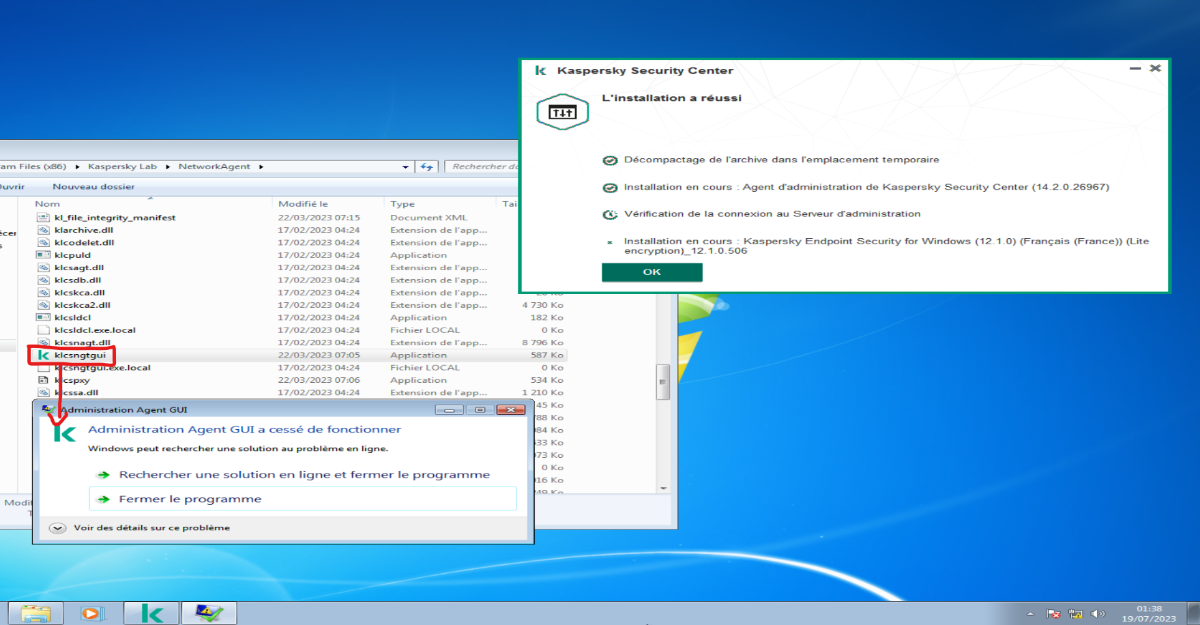Click the network icon in system tray

1076,613
